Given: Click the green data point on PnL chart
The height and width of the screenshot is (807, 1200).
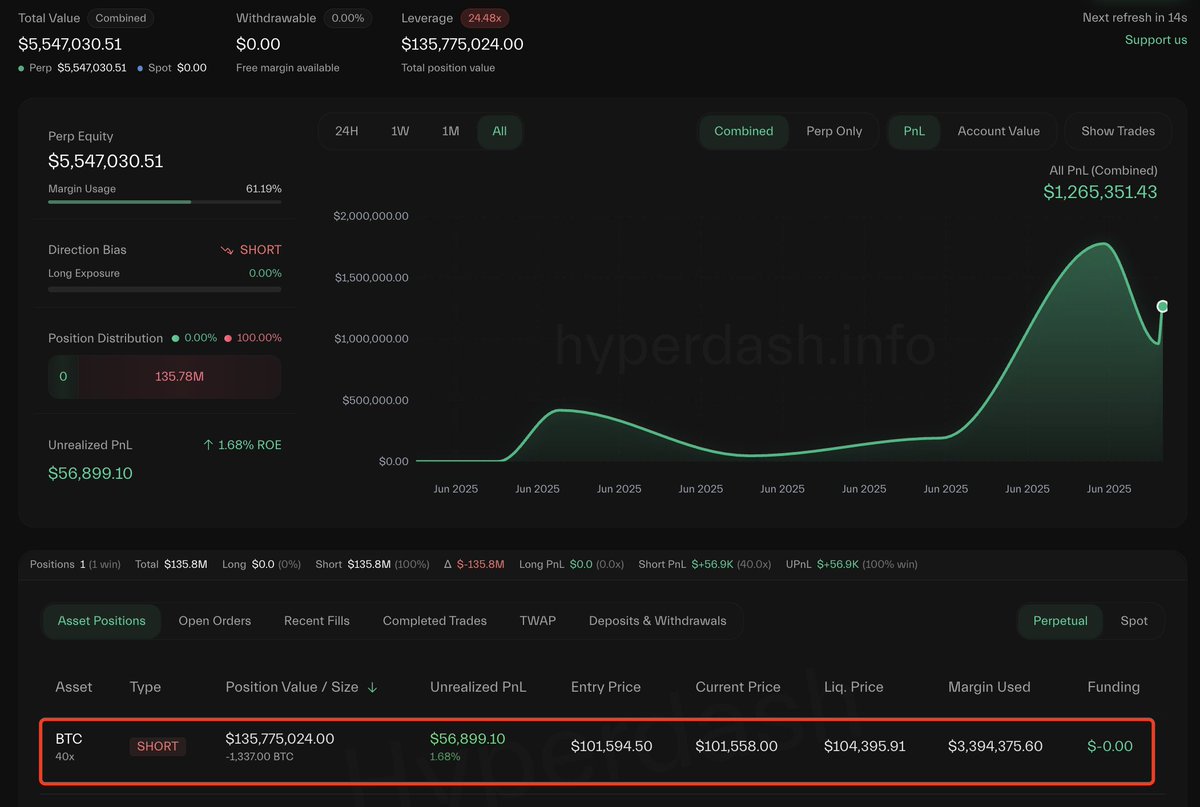Looking at the screenshot, I should [1161, 306].
